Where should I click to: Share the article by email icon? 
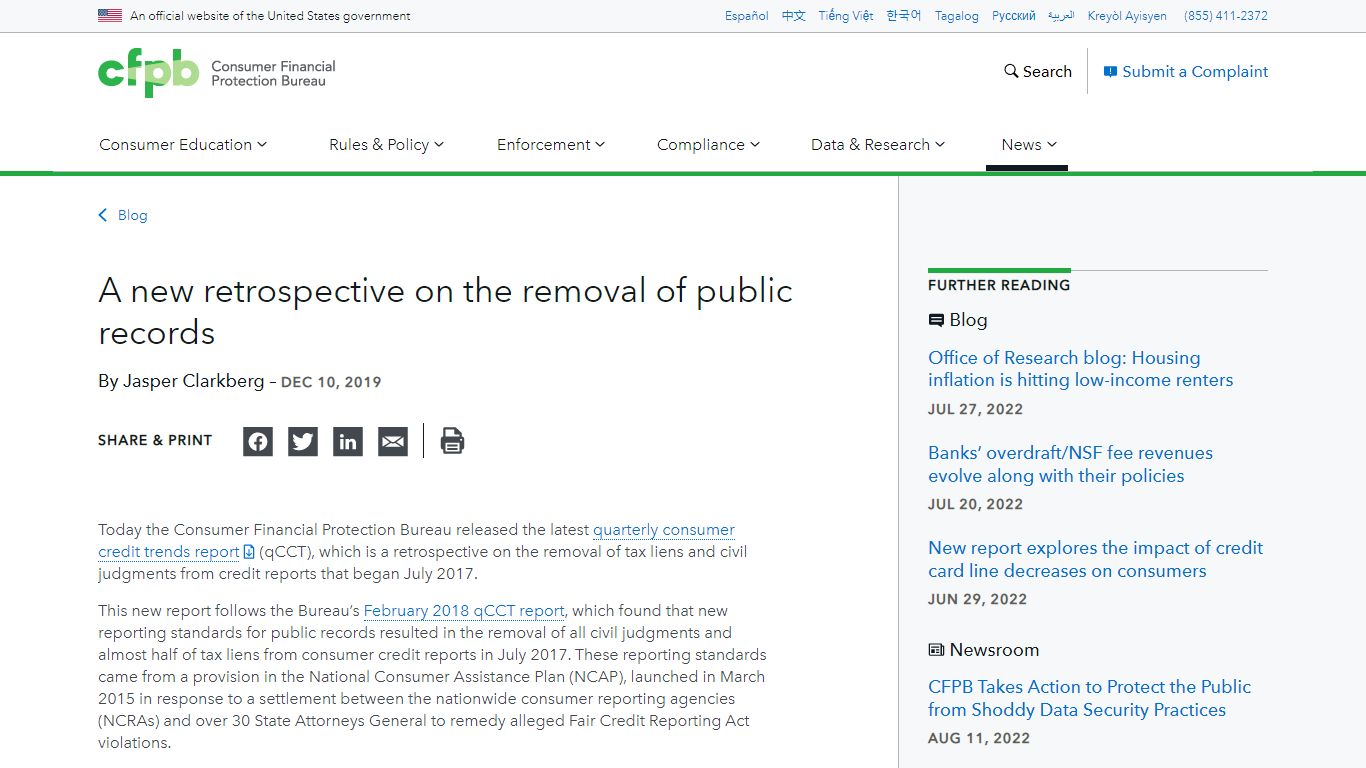click(393, 441)
